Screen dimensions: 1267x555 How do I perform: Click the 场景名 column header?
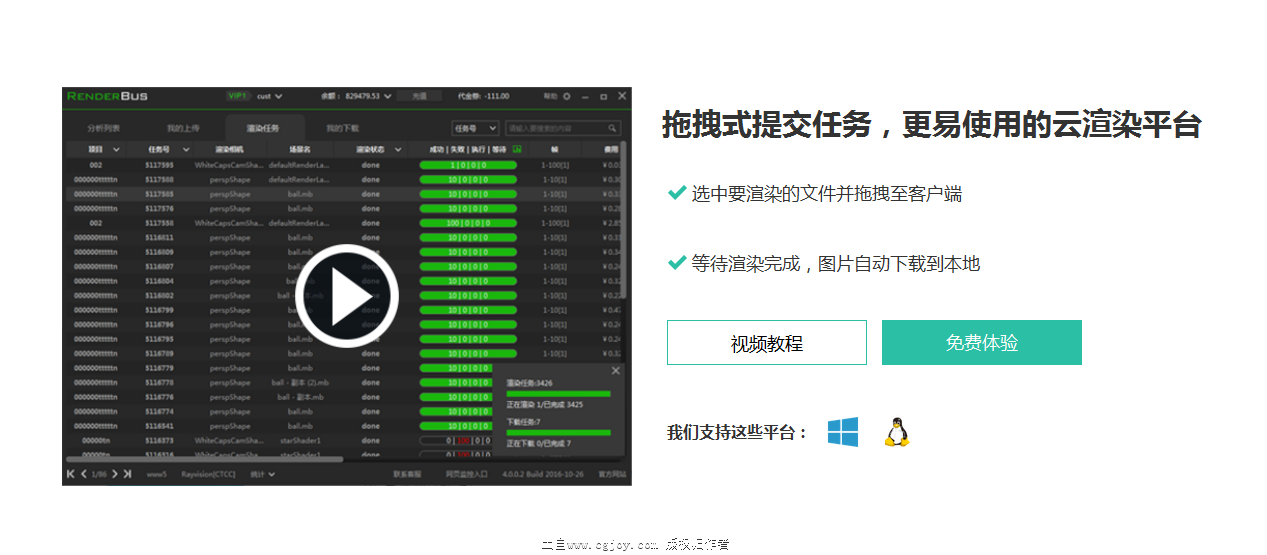point(300,149)
